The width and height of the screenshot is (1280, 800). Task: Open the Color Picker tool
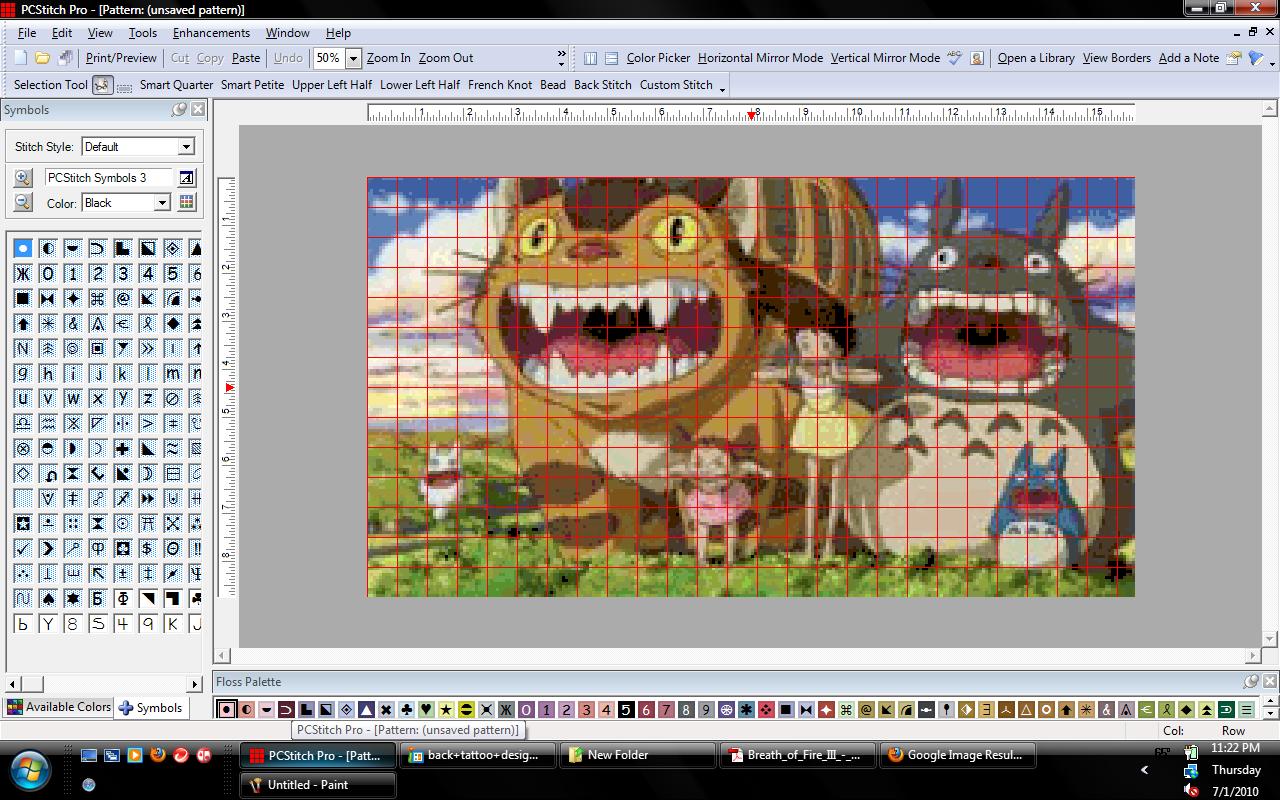pos(659,58)
